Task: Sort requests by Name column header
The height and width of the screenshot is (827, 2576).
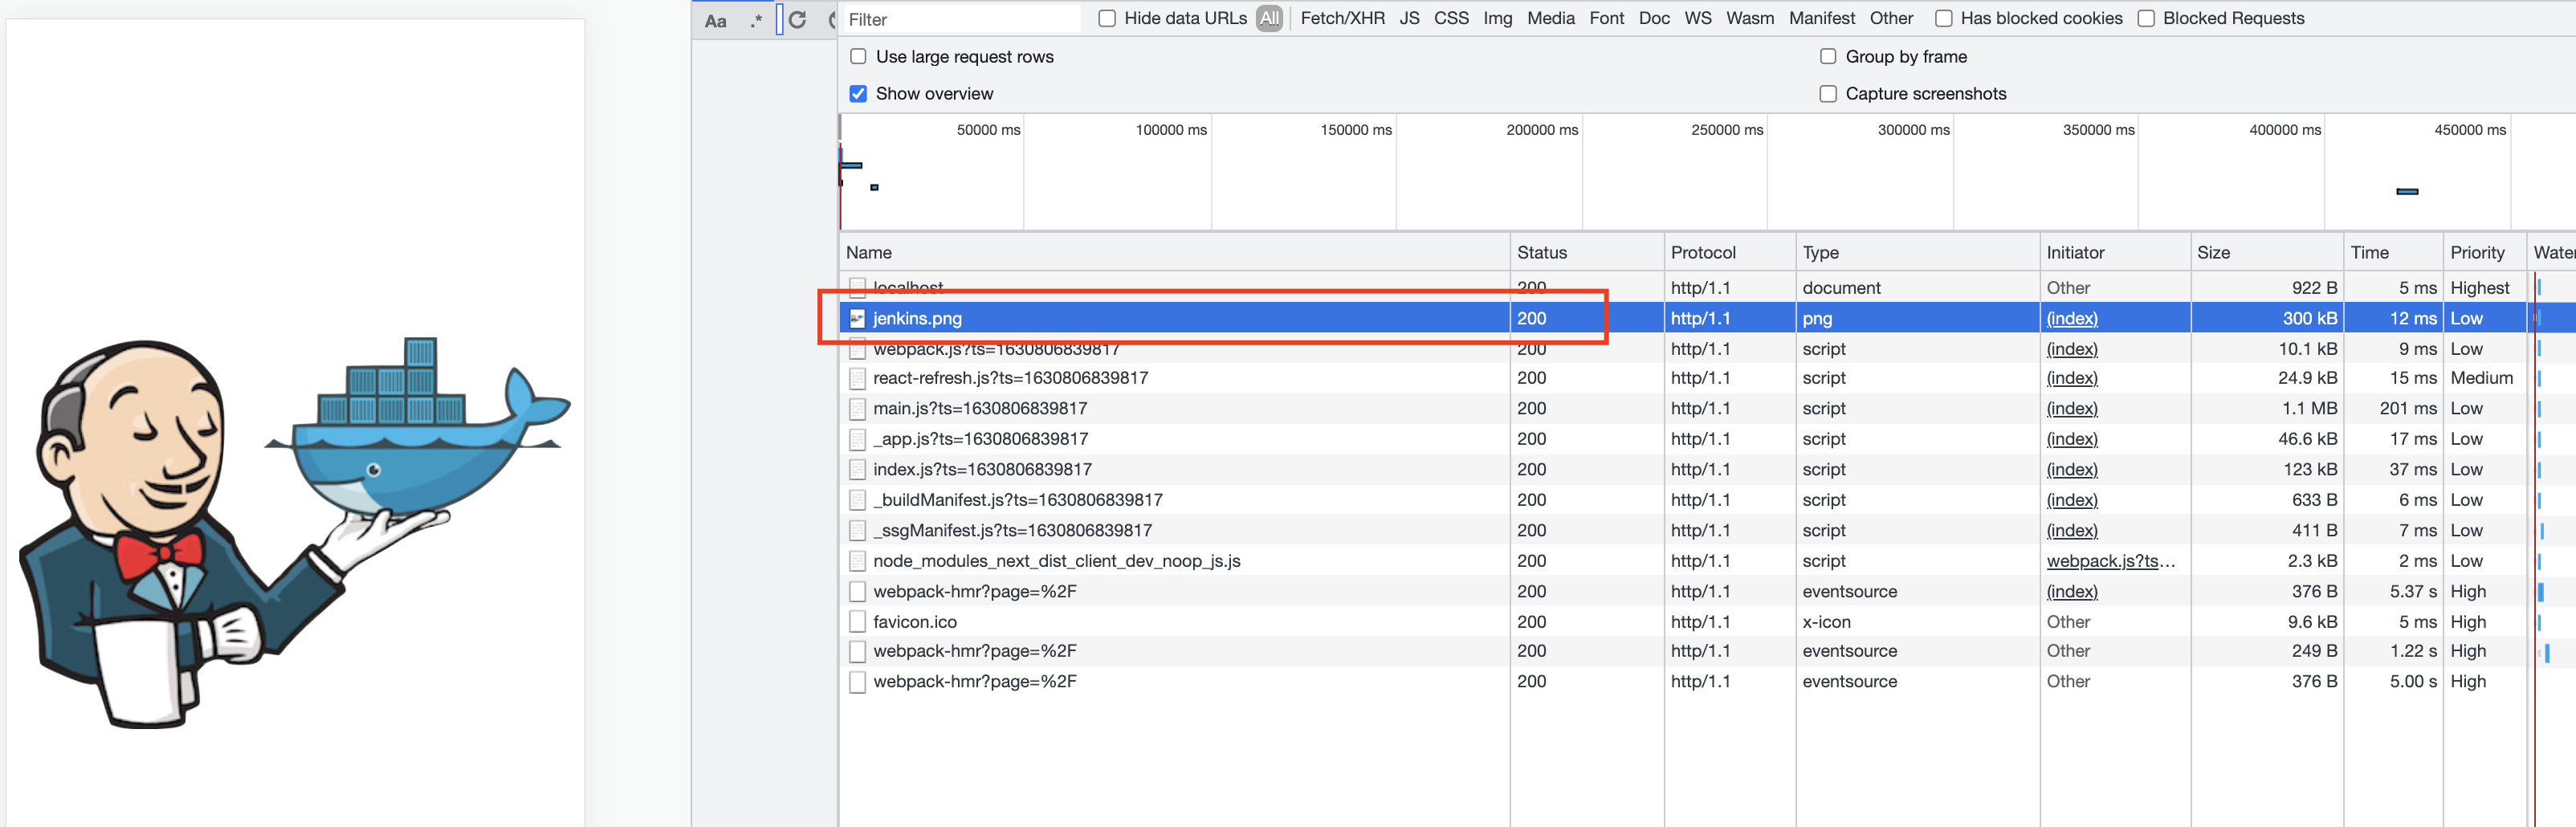Action: pyautogui.click(x=1174, y=253)
